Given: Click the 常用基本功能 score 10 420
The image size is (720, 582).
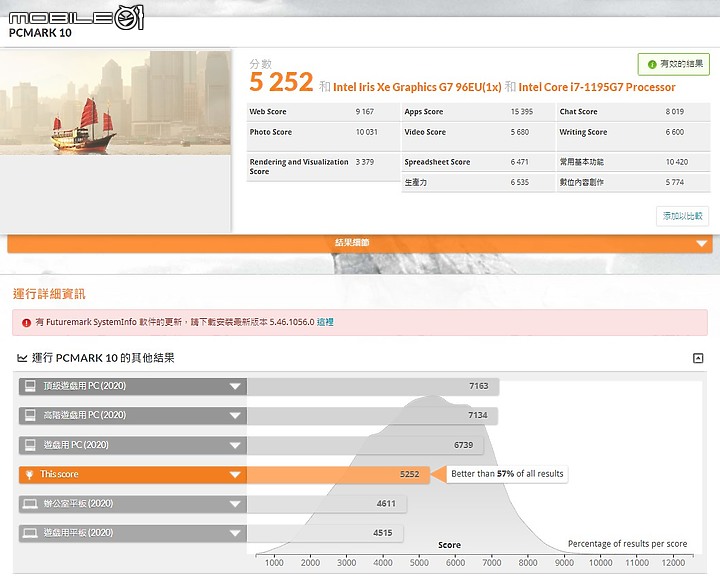Looking at the screenshot, I should coord(677,162).
